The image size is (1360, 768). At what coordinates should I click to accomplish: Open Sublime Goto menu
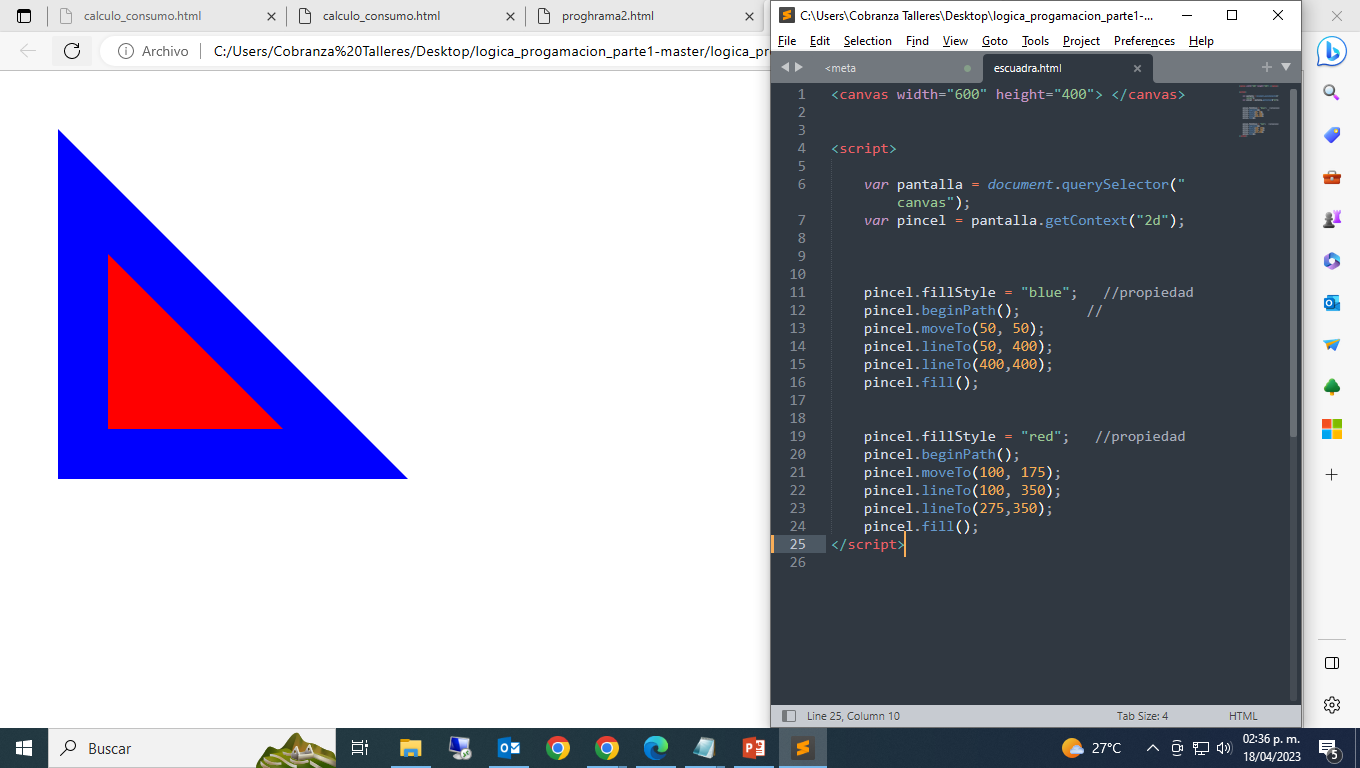tap(995, 41)
